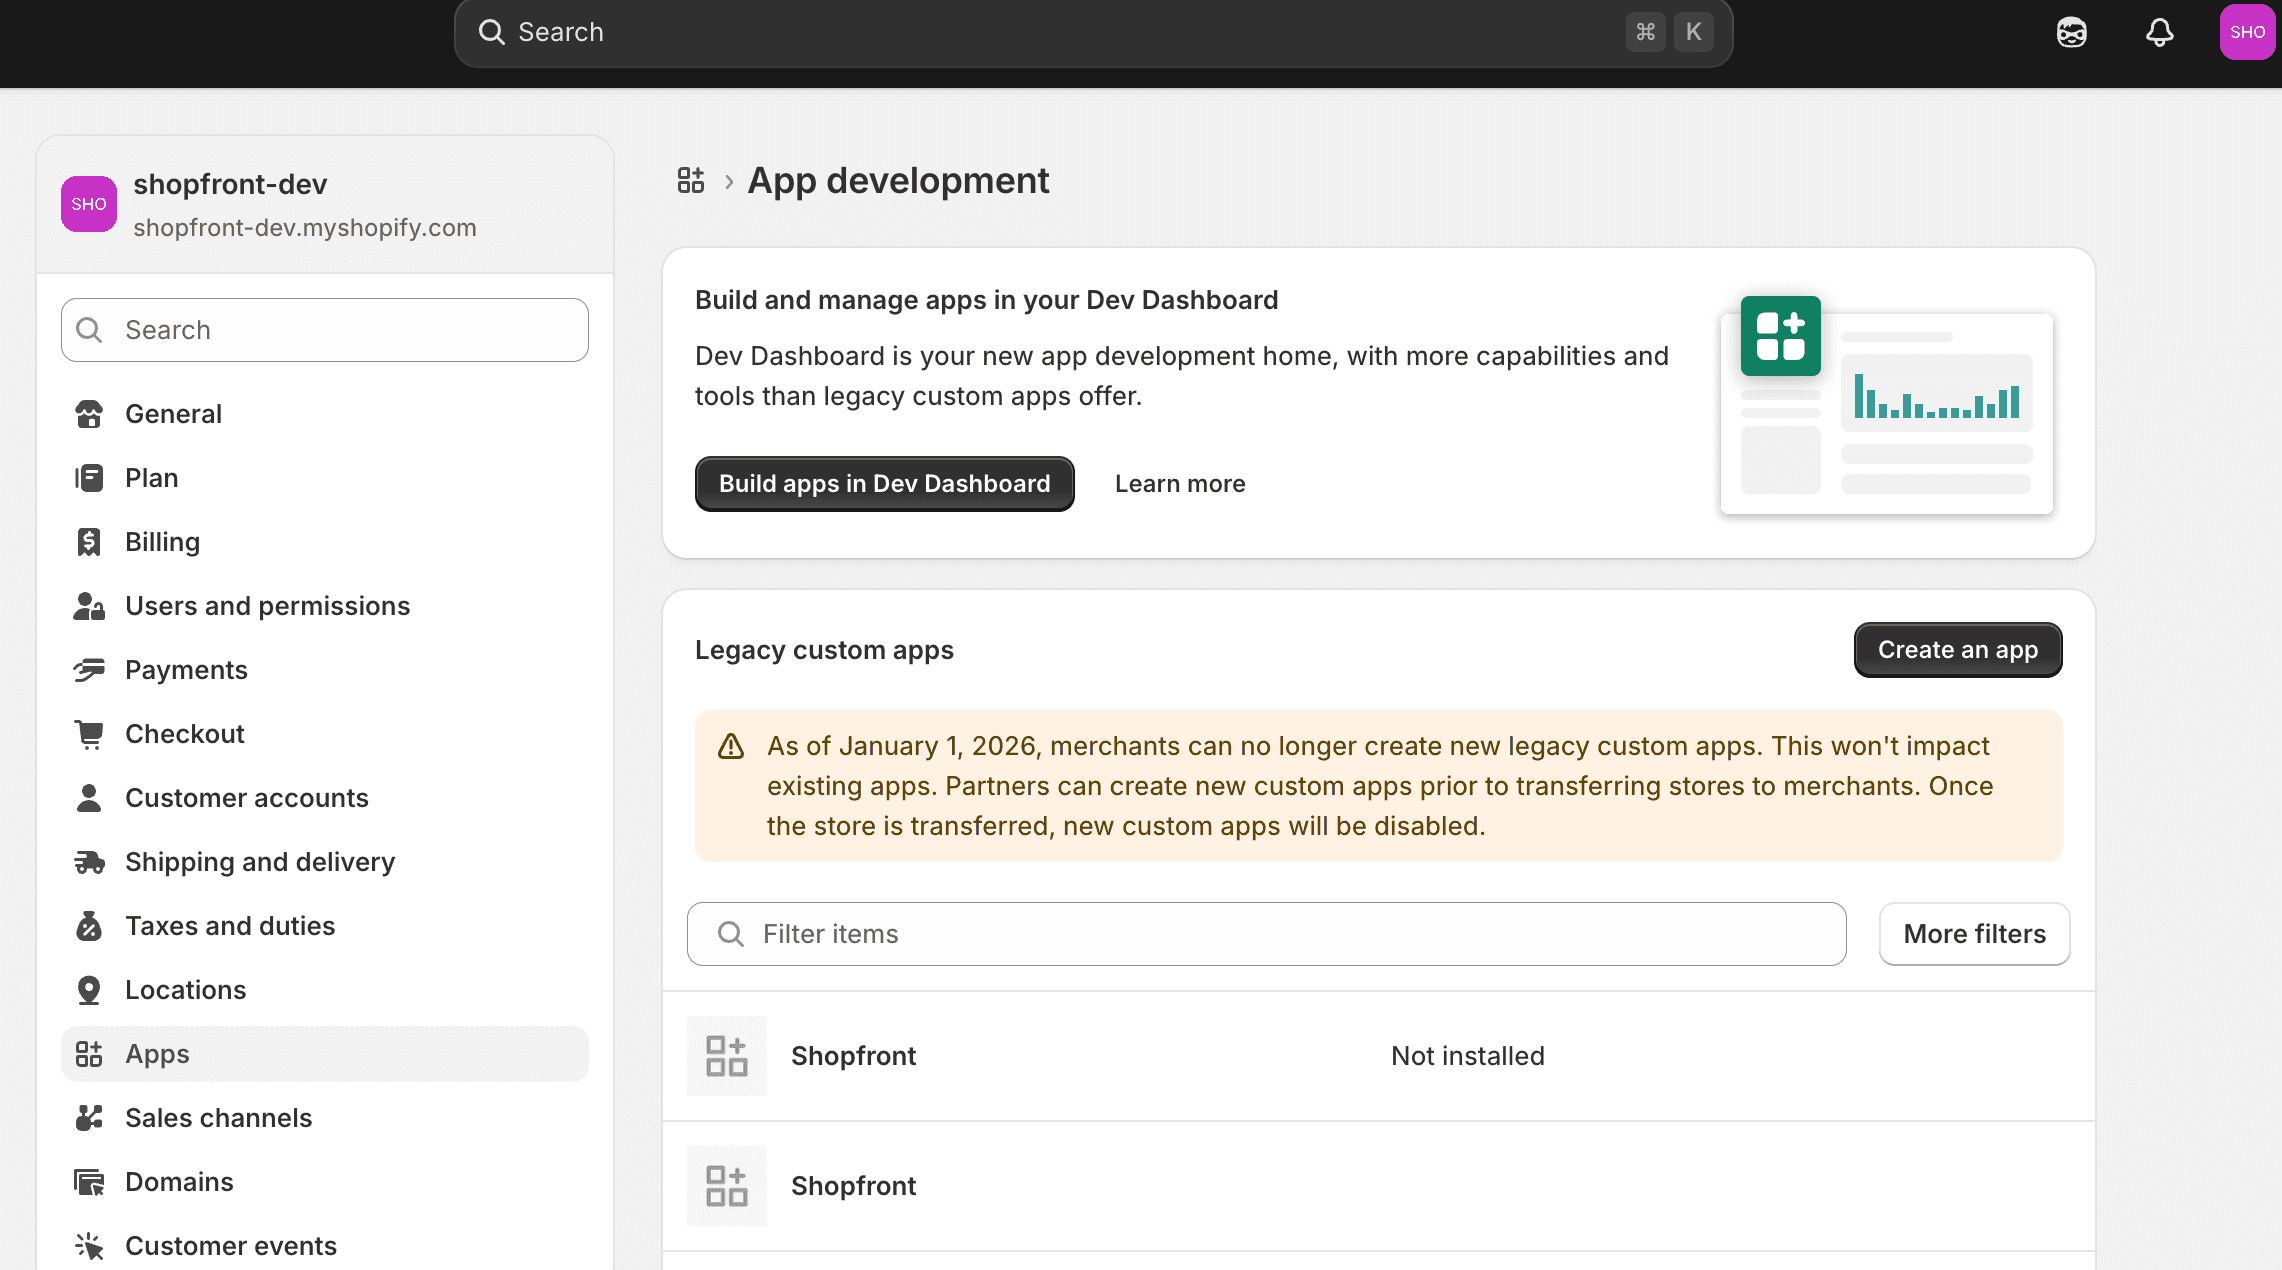Open the notifications bell

pyautogui.click(x=2160, y=32)
